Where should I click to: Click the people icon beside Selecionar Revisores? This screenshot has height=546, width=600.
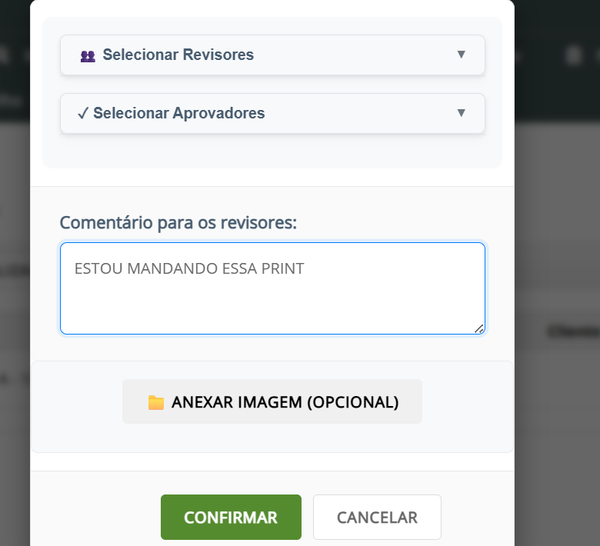point(88,56)
